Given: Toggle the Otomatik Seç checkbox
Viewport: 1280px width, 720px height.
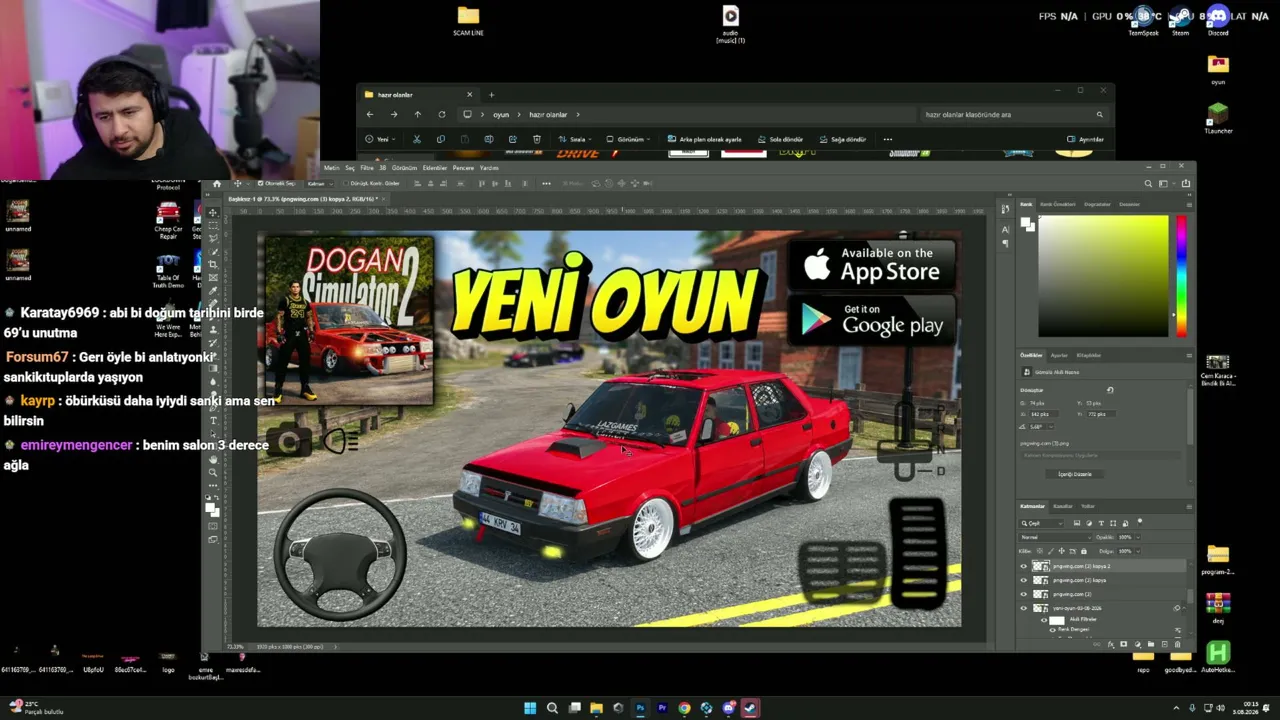Looking at the screenshot, I should [260, 184].
